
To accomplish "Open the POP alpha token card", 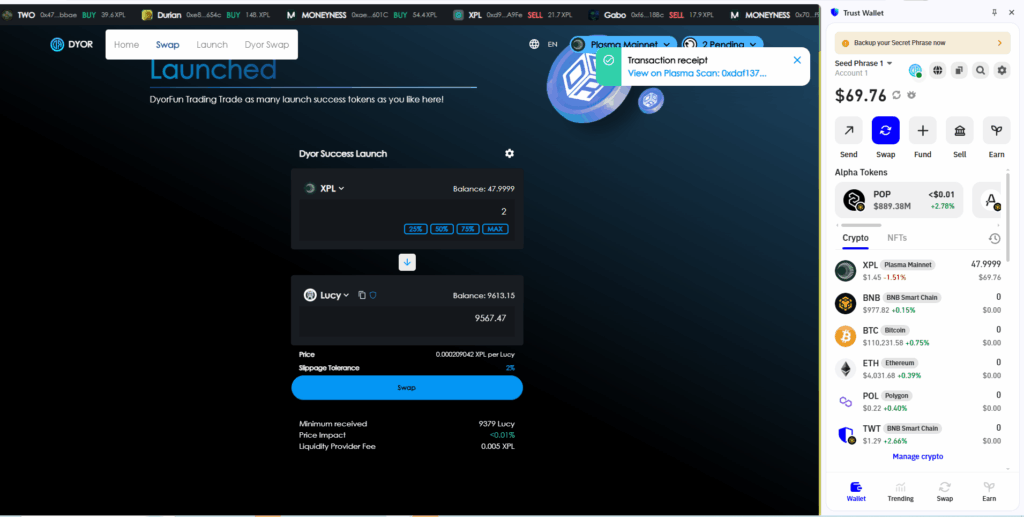I will click(899, 200).
